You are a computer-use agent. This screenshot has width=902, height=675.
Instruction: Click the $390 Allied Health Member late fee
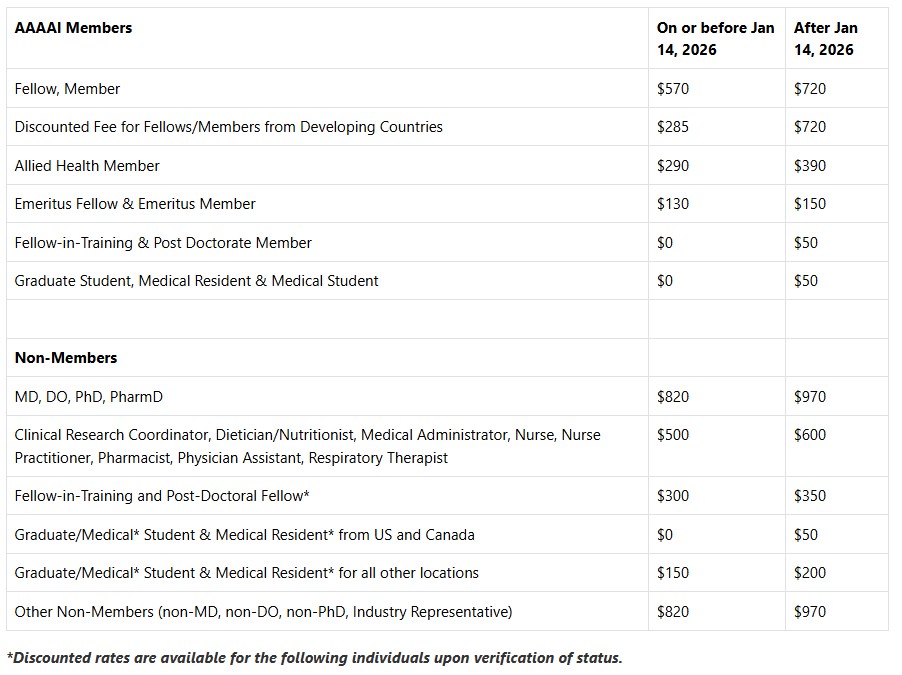tap(810, 166)
